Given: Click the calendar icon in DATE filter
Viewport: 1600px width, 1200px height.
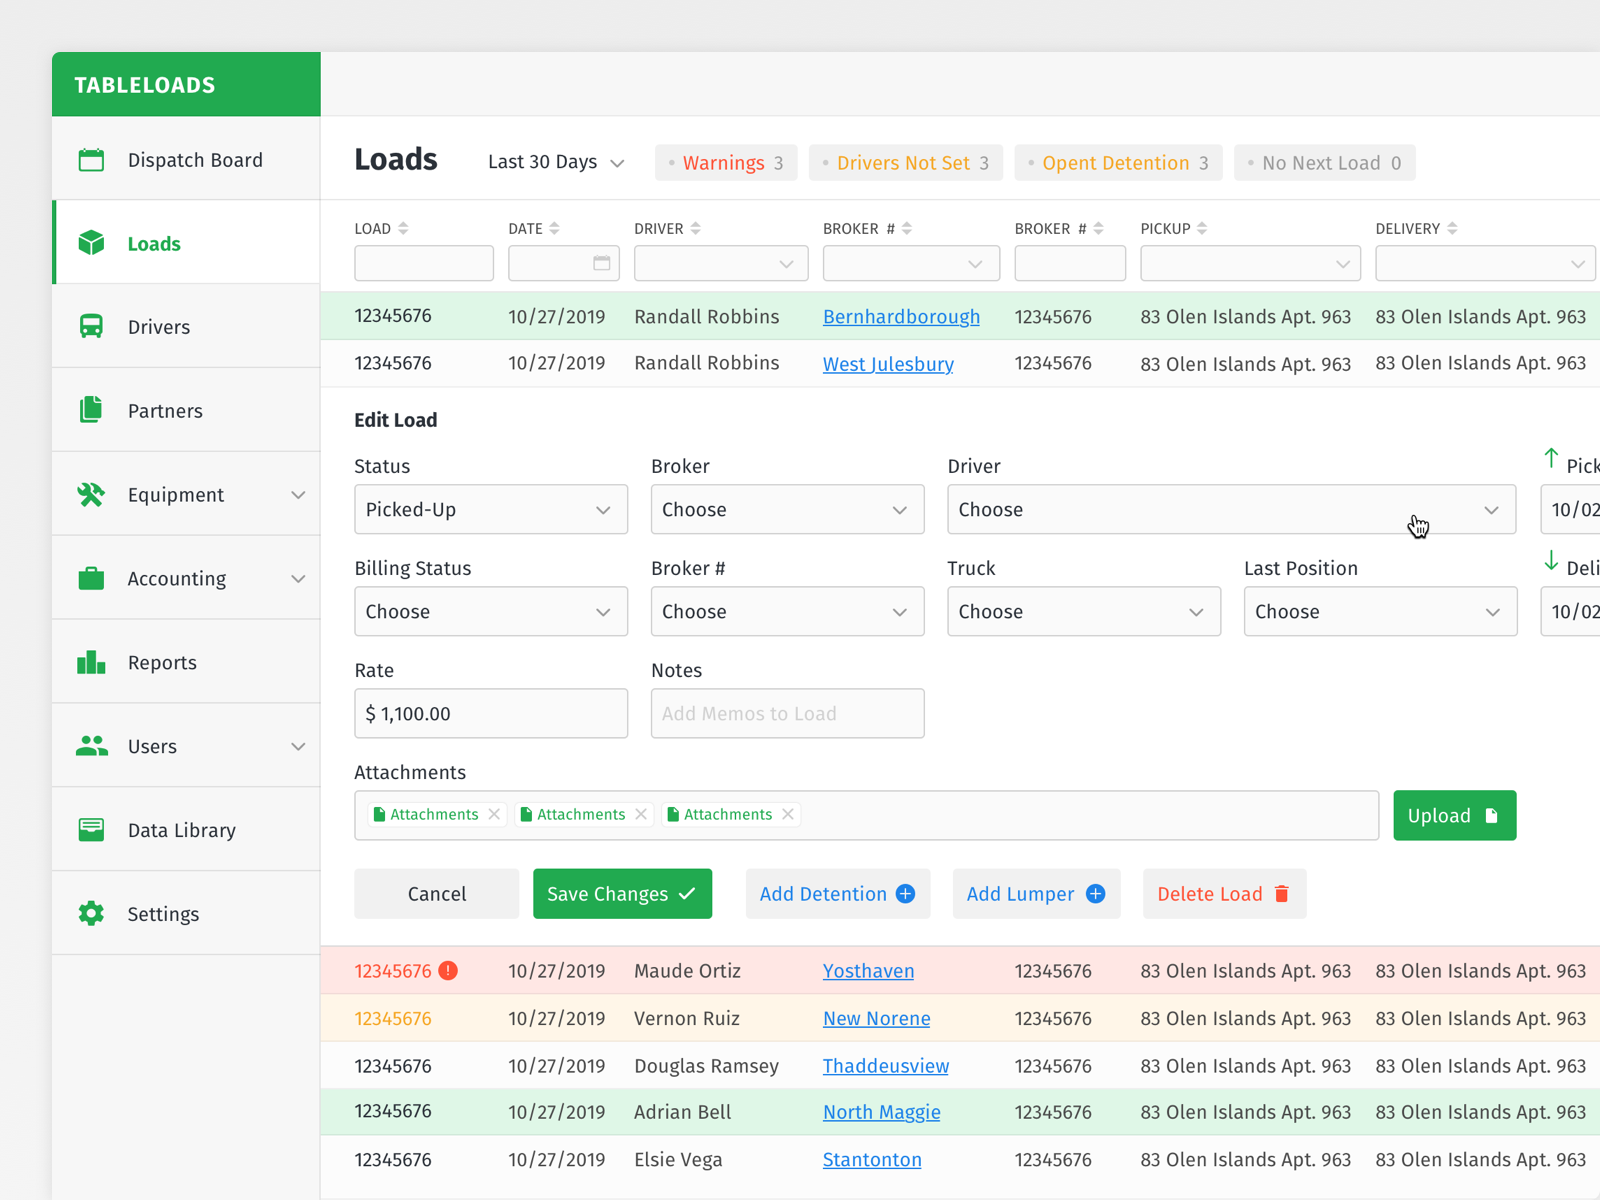Looking at the screenshot, I should coord(601,263).
